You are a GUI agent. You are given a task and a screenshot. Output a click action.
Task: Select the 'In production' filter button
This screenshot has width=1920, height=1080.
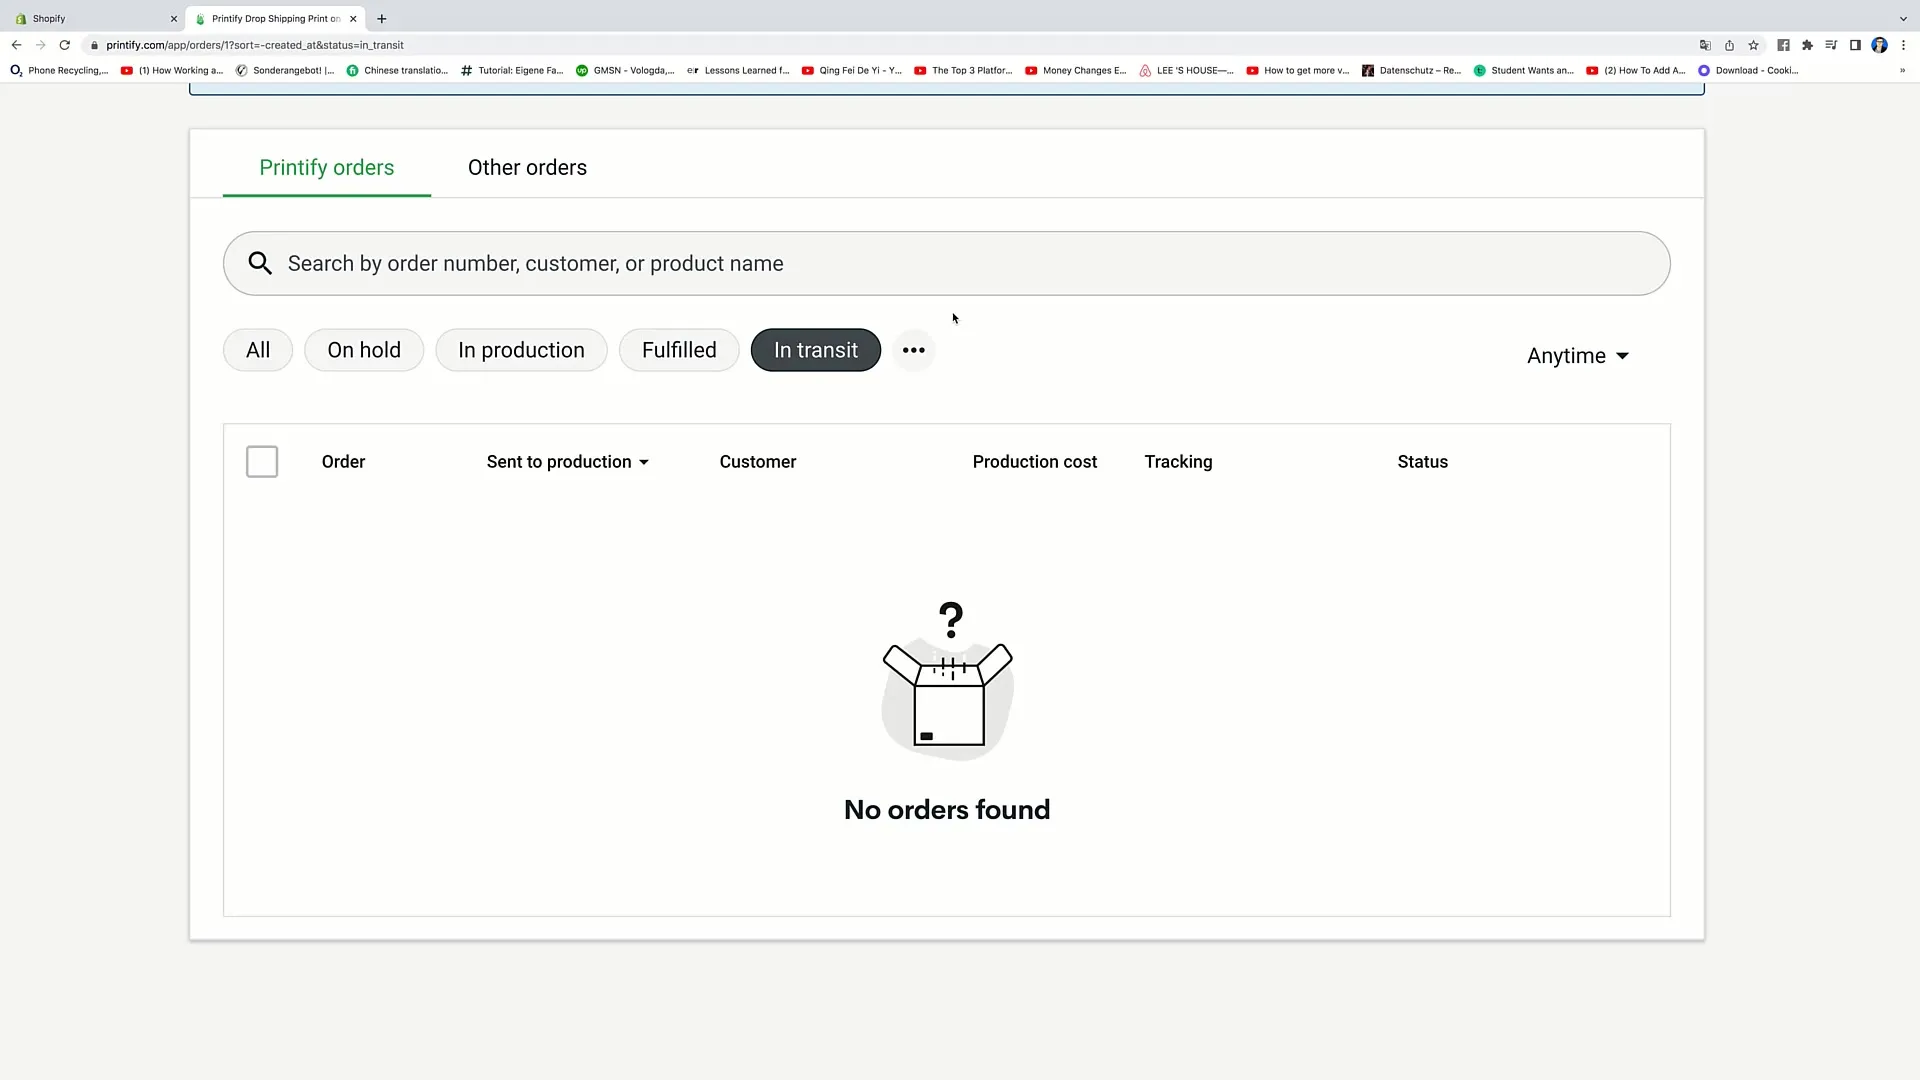(521, 349)
